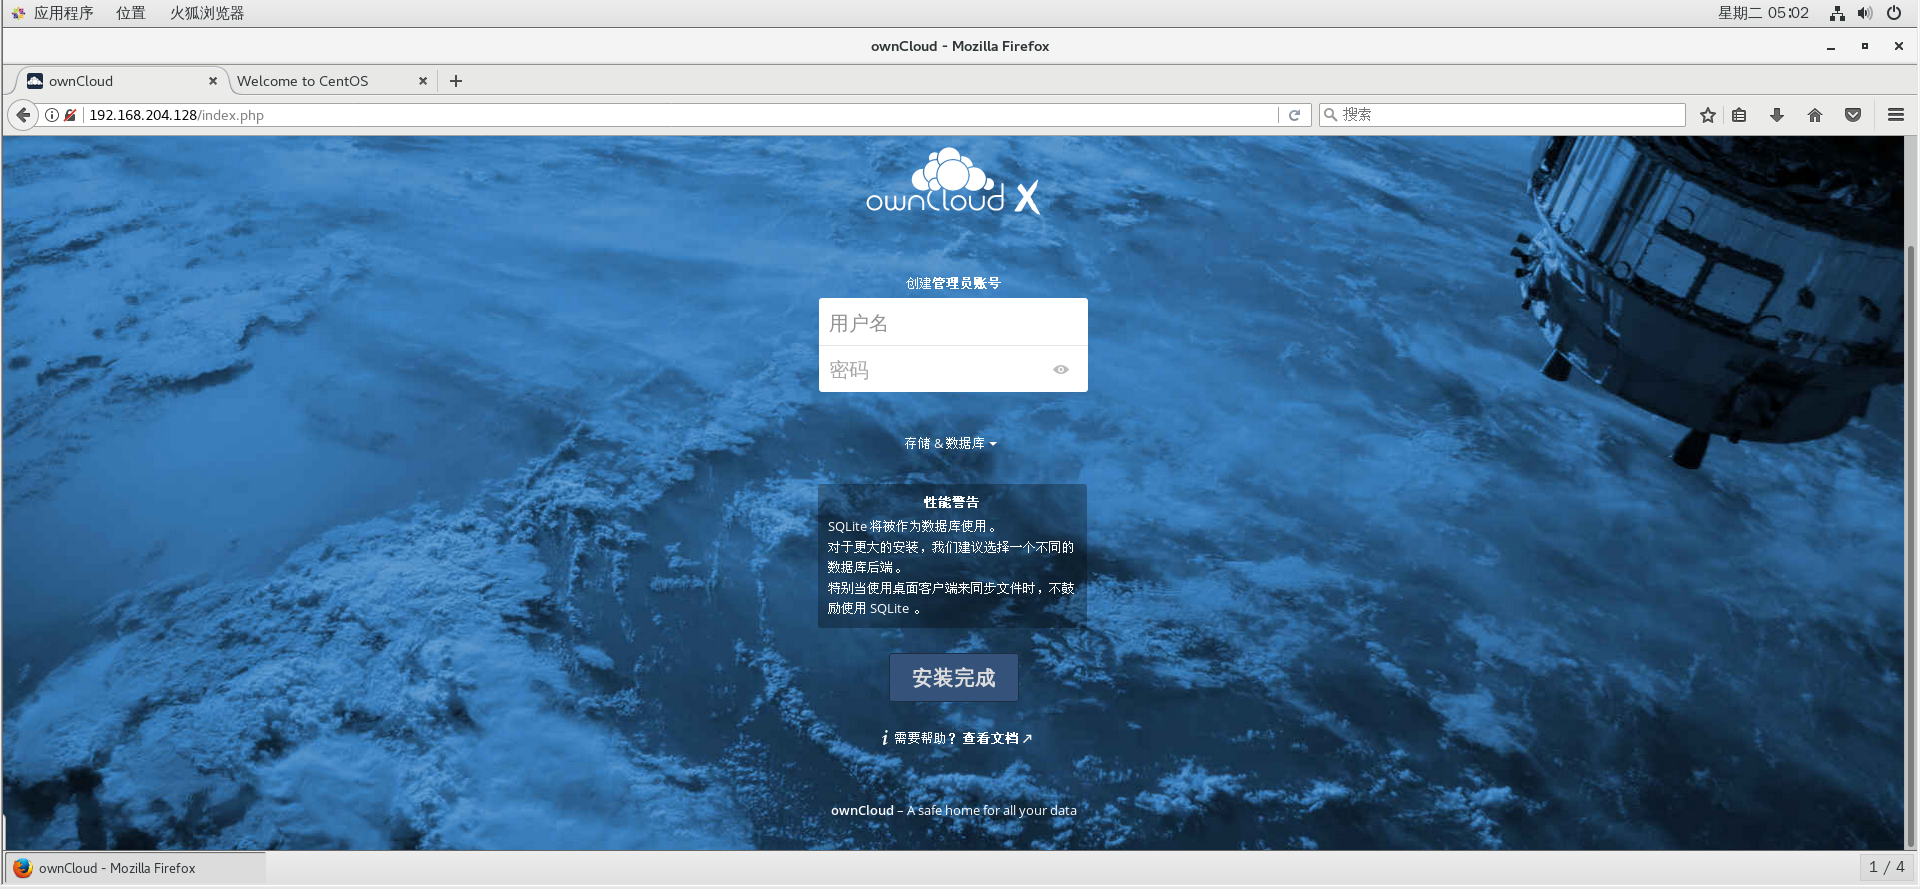Click the 搜索 search box
Screen dimensions: 1920x889
[1502, 115]
